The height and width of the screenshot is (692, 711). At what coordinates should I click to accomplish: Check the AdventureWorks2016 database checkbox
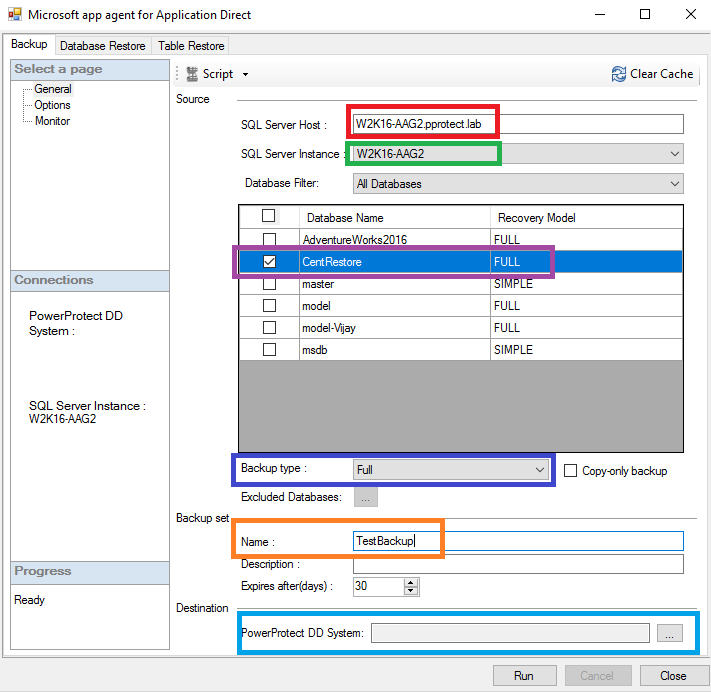pyautogui.click(x=269, y=240)
